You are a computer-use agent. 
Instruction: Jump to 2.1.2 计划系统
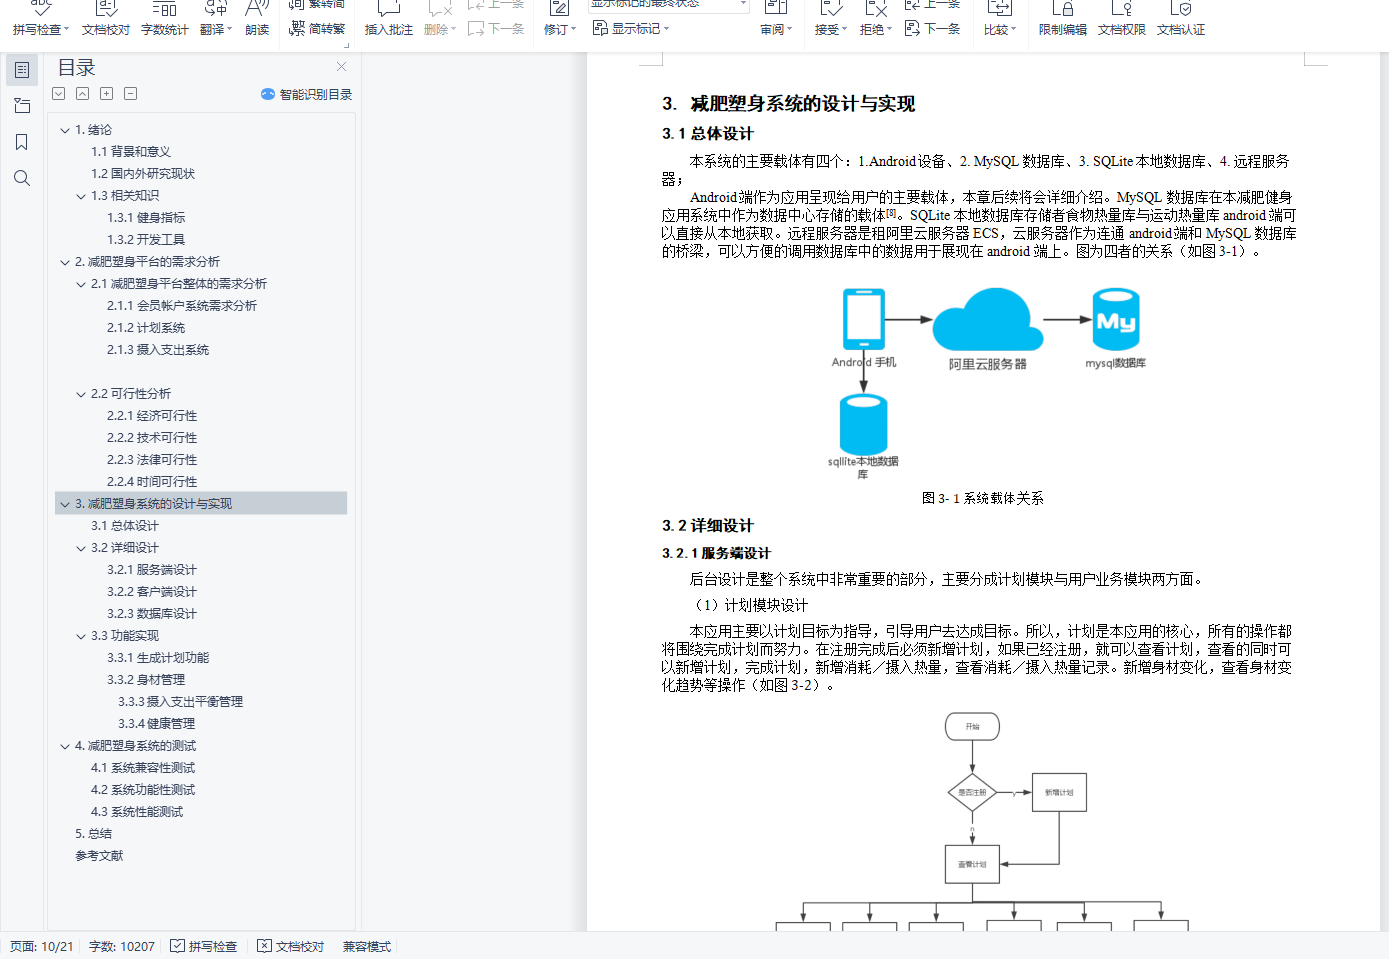pyautogui.click(x=146, y=328)
